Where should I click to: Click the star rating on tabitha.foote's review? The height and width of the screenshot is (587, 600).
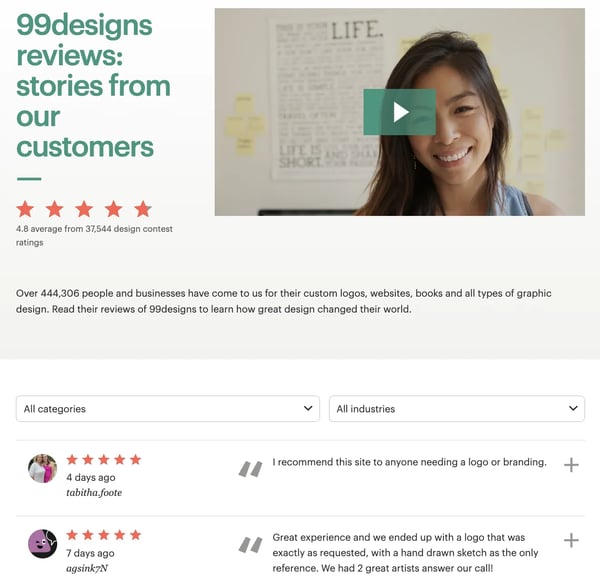tap(104, 460)
